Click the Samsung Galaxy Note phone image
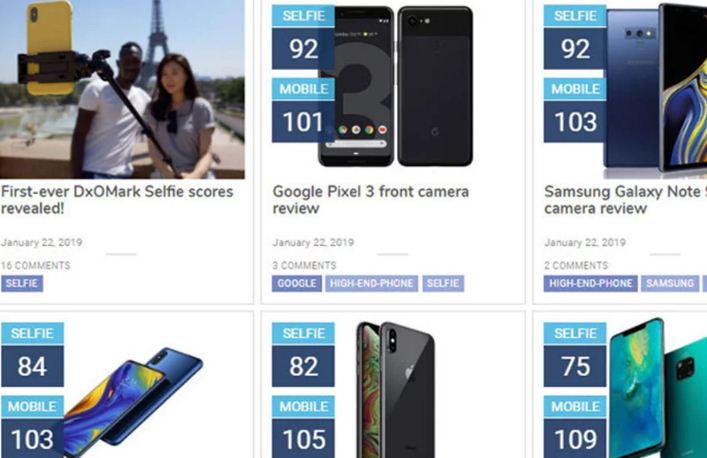 click(x=655, y=89)
